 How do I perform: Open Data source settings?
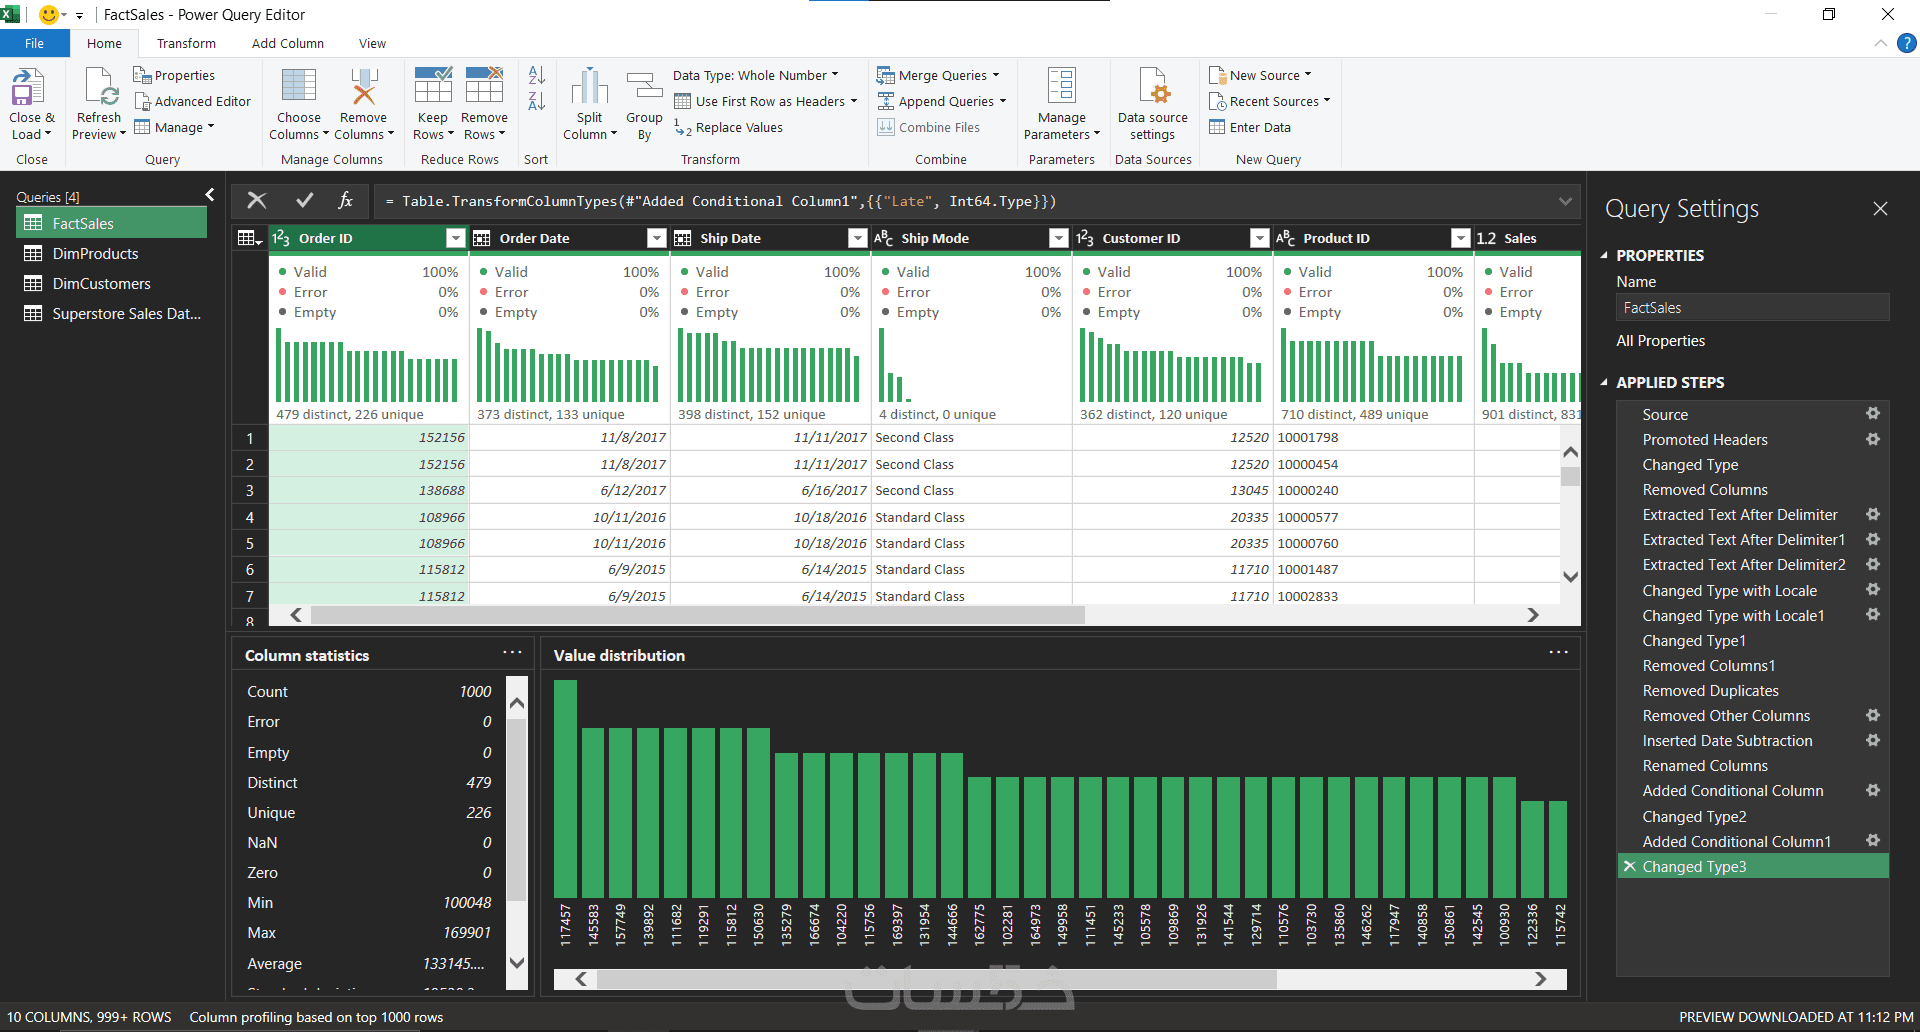coord(1152,88)
